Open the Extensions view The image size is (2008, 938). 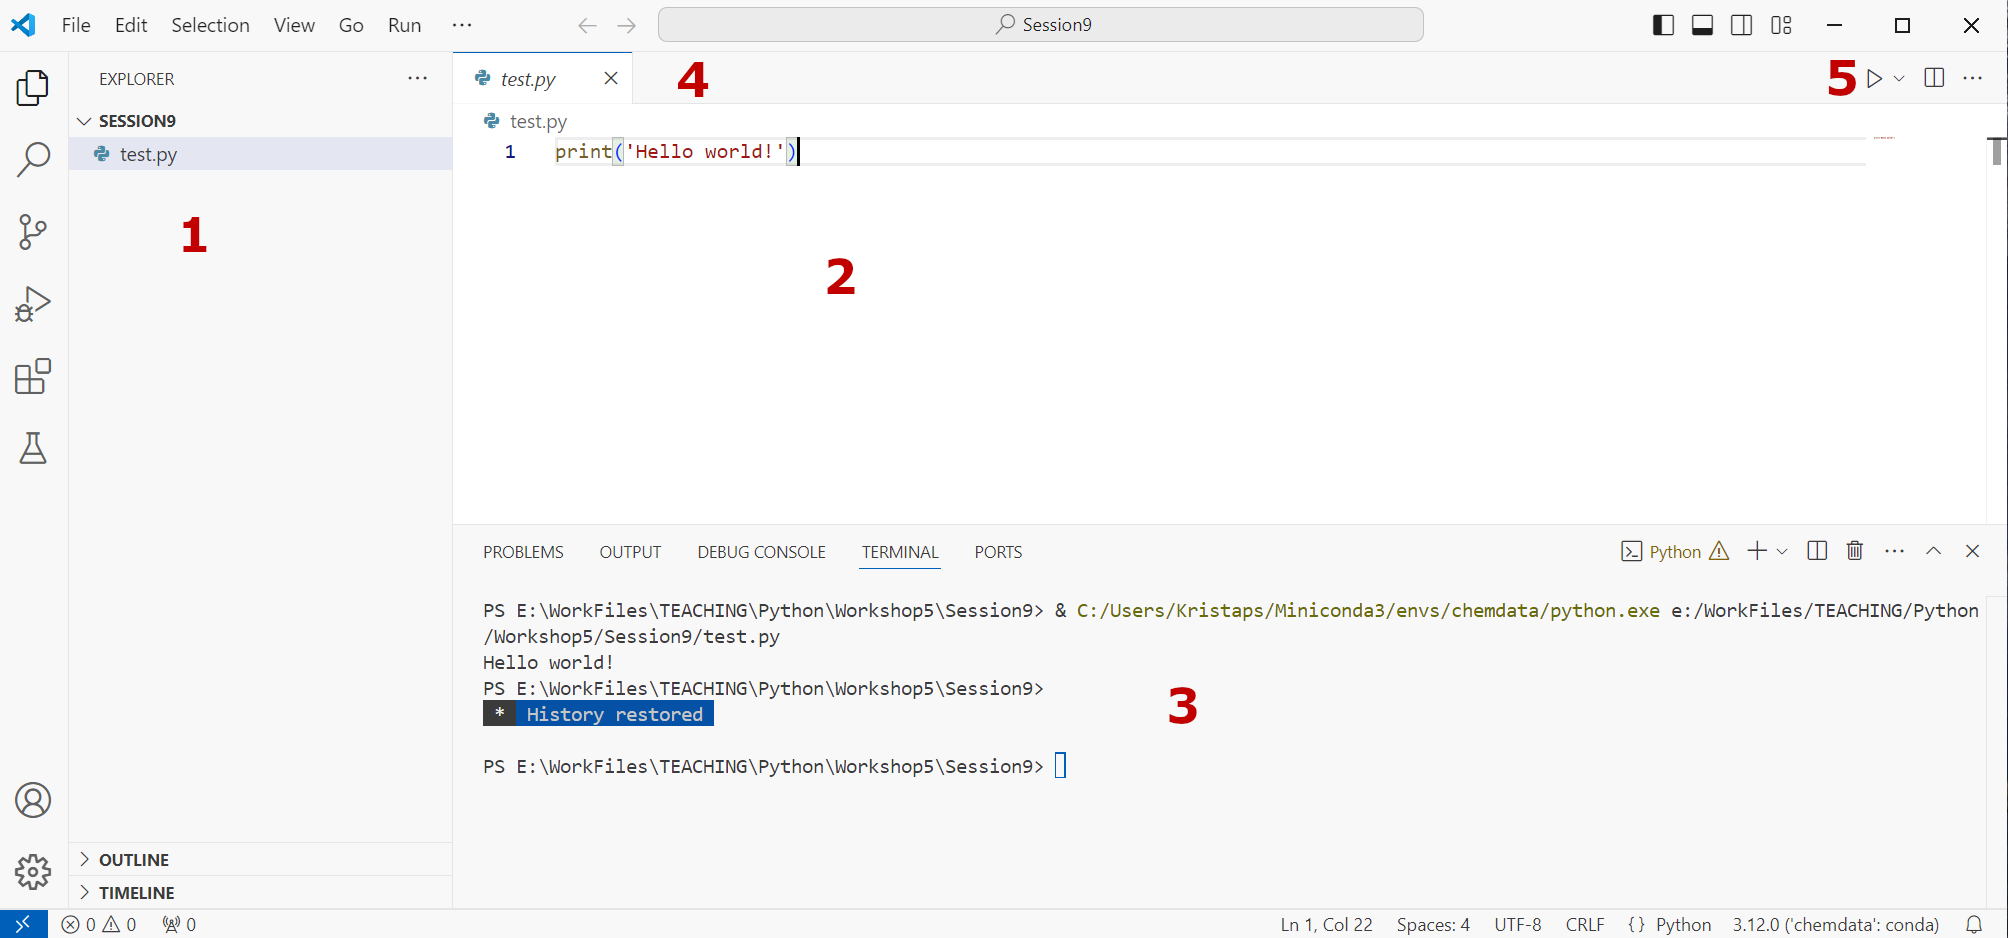click(33, 376)
